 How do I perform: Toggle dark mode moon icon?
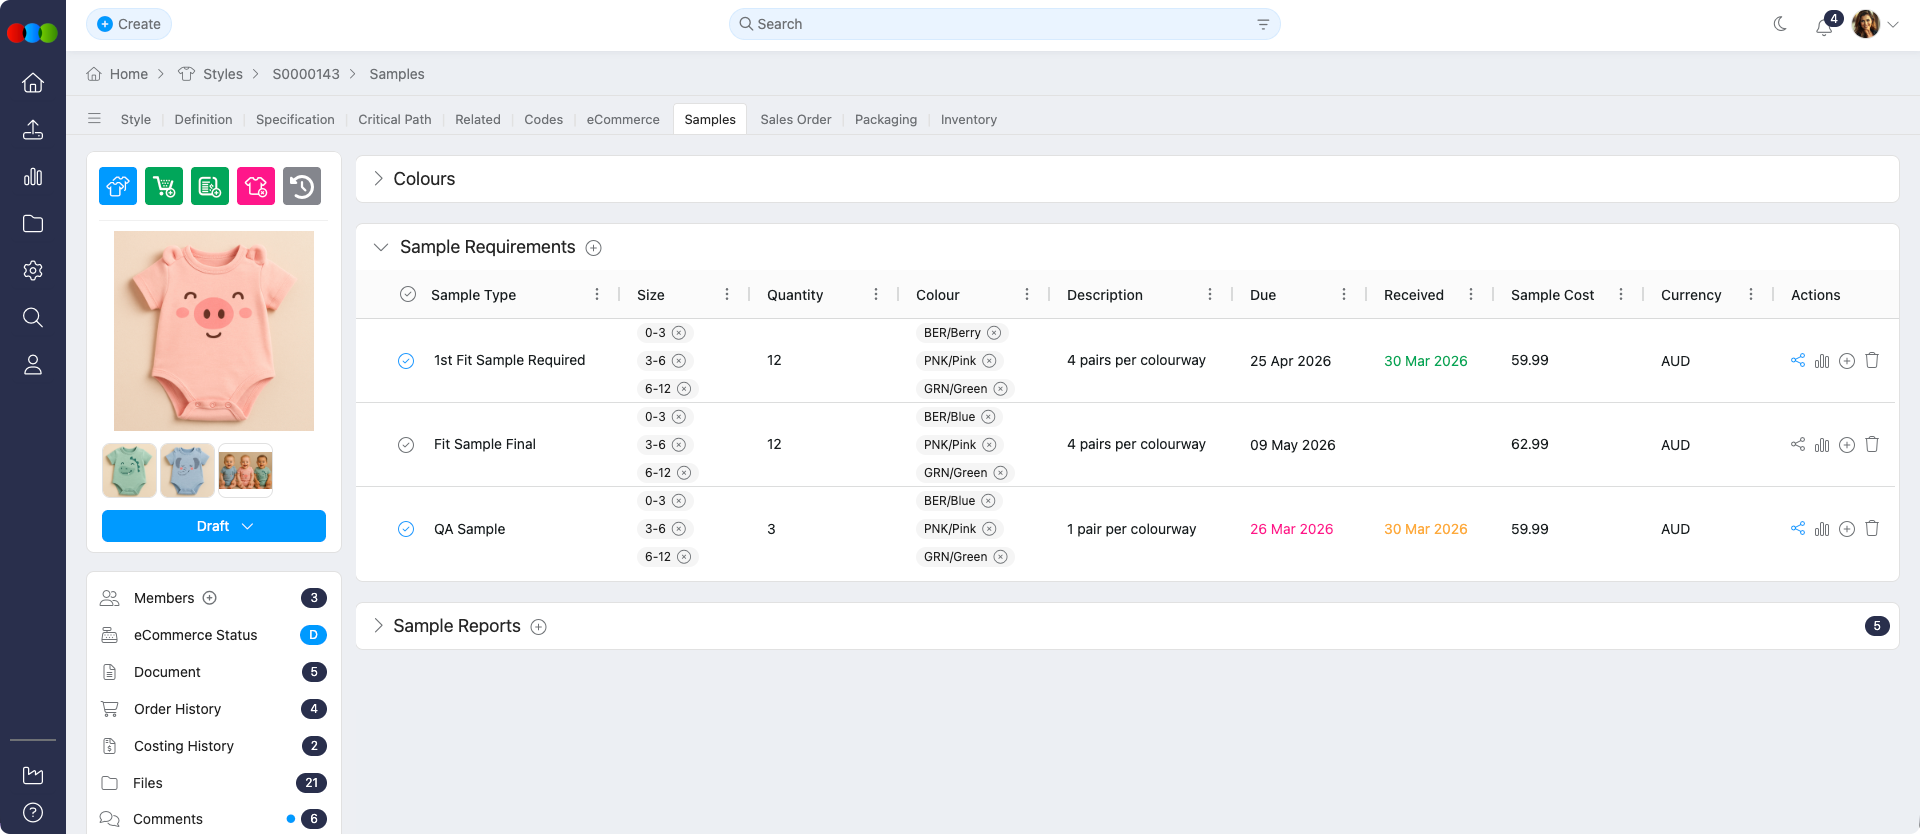pyautogui.click(x=1780, y=24)
